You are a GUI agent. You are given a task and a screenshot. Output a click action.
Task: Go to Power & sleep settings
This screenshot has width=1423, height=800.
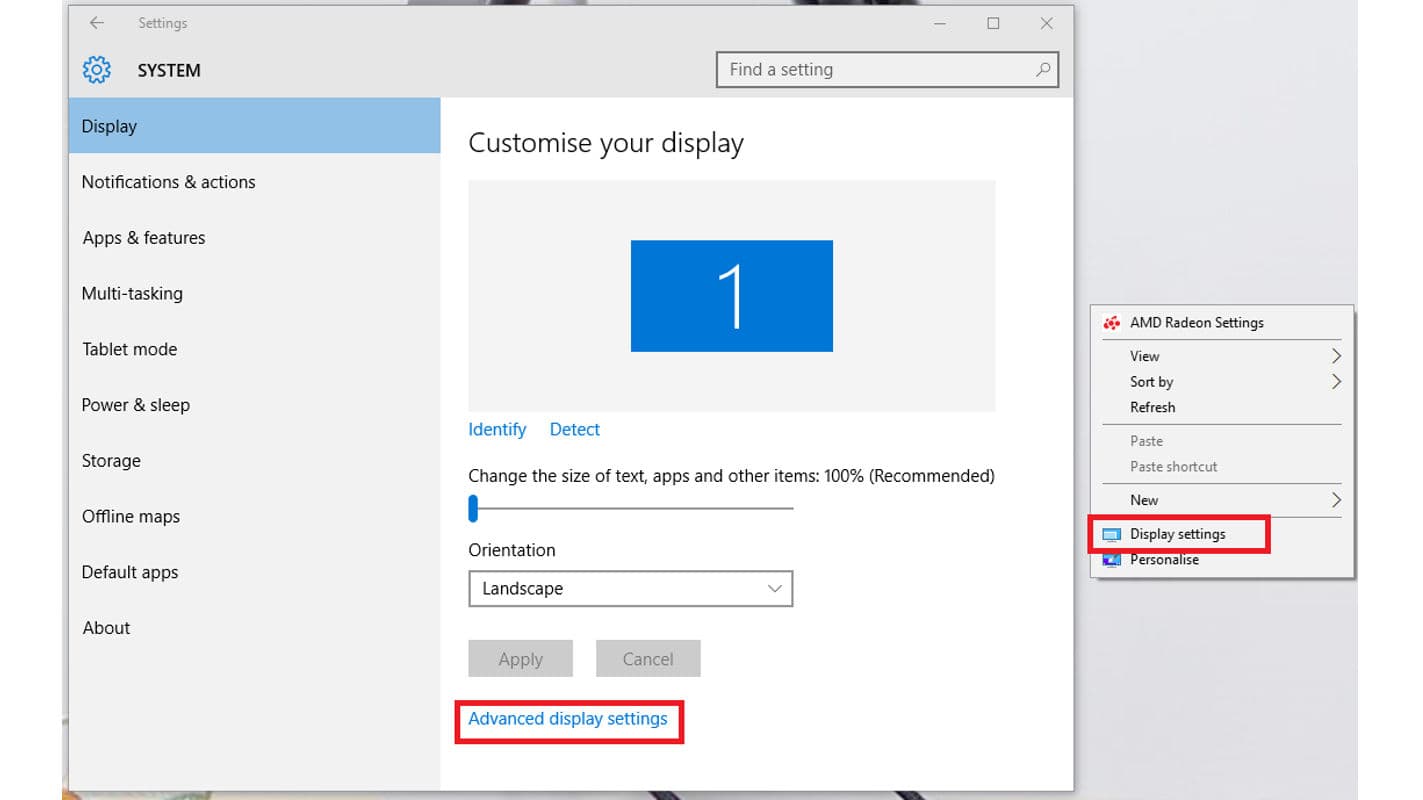(135, 405)
